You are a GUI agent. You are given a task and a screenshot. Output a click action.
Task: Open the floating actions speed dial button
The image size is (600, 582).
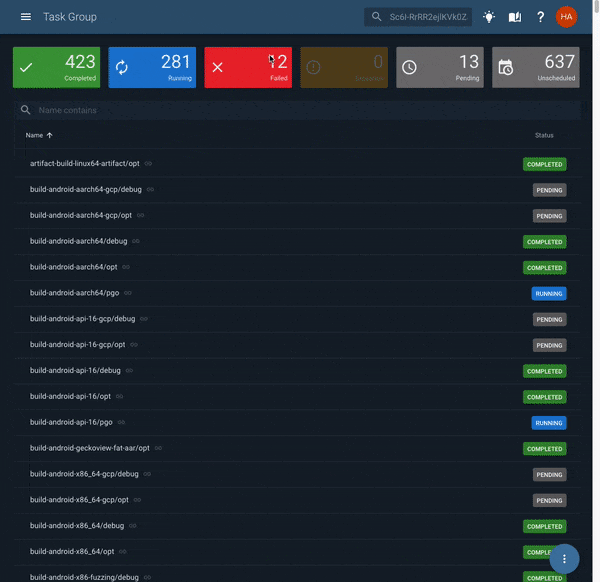click(564, 559)
